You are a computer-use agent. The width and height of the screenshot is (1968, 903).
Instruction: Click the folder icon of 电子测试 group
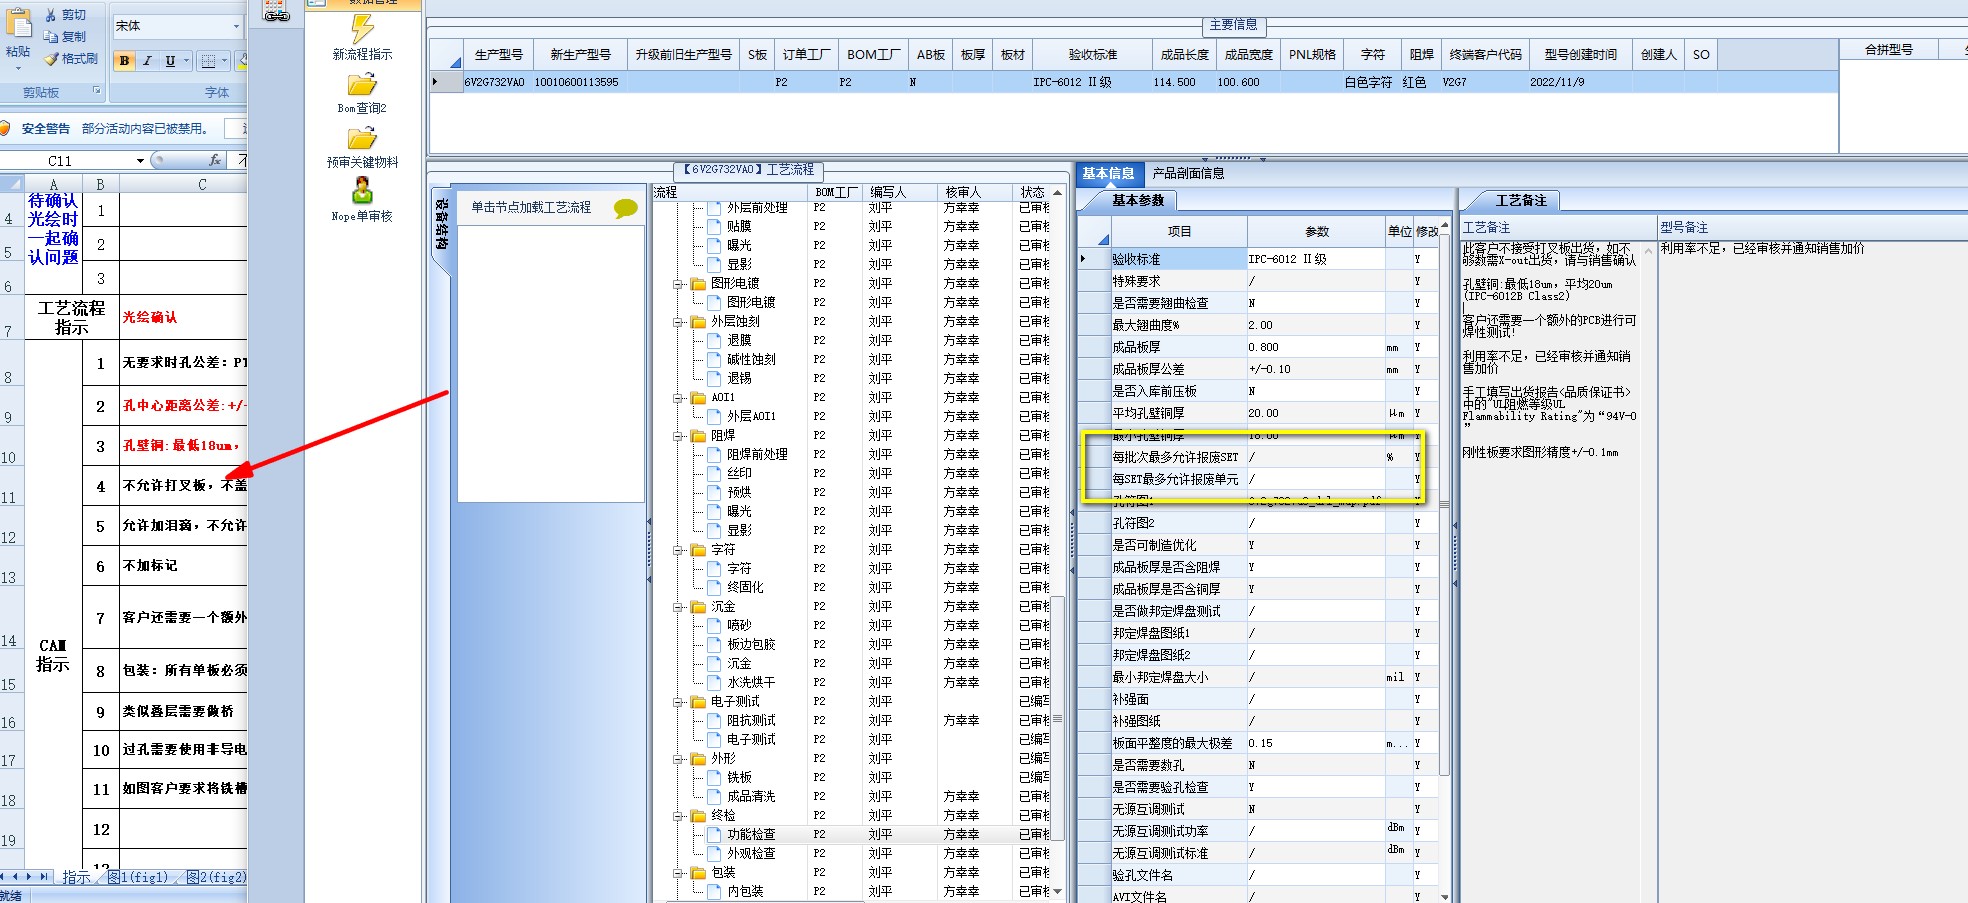(698, 702)
